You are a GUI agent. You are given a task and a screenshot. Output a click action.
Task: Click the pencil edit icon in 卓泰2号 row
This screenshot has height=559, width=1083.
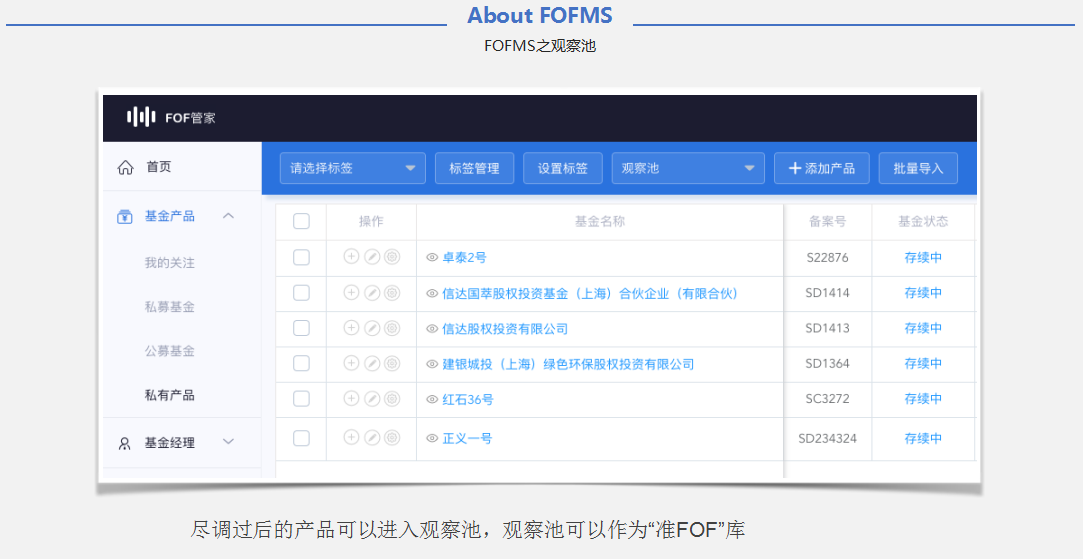point(372,256)
